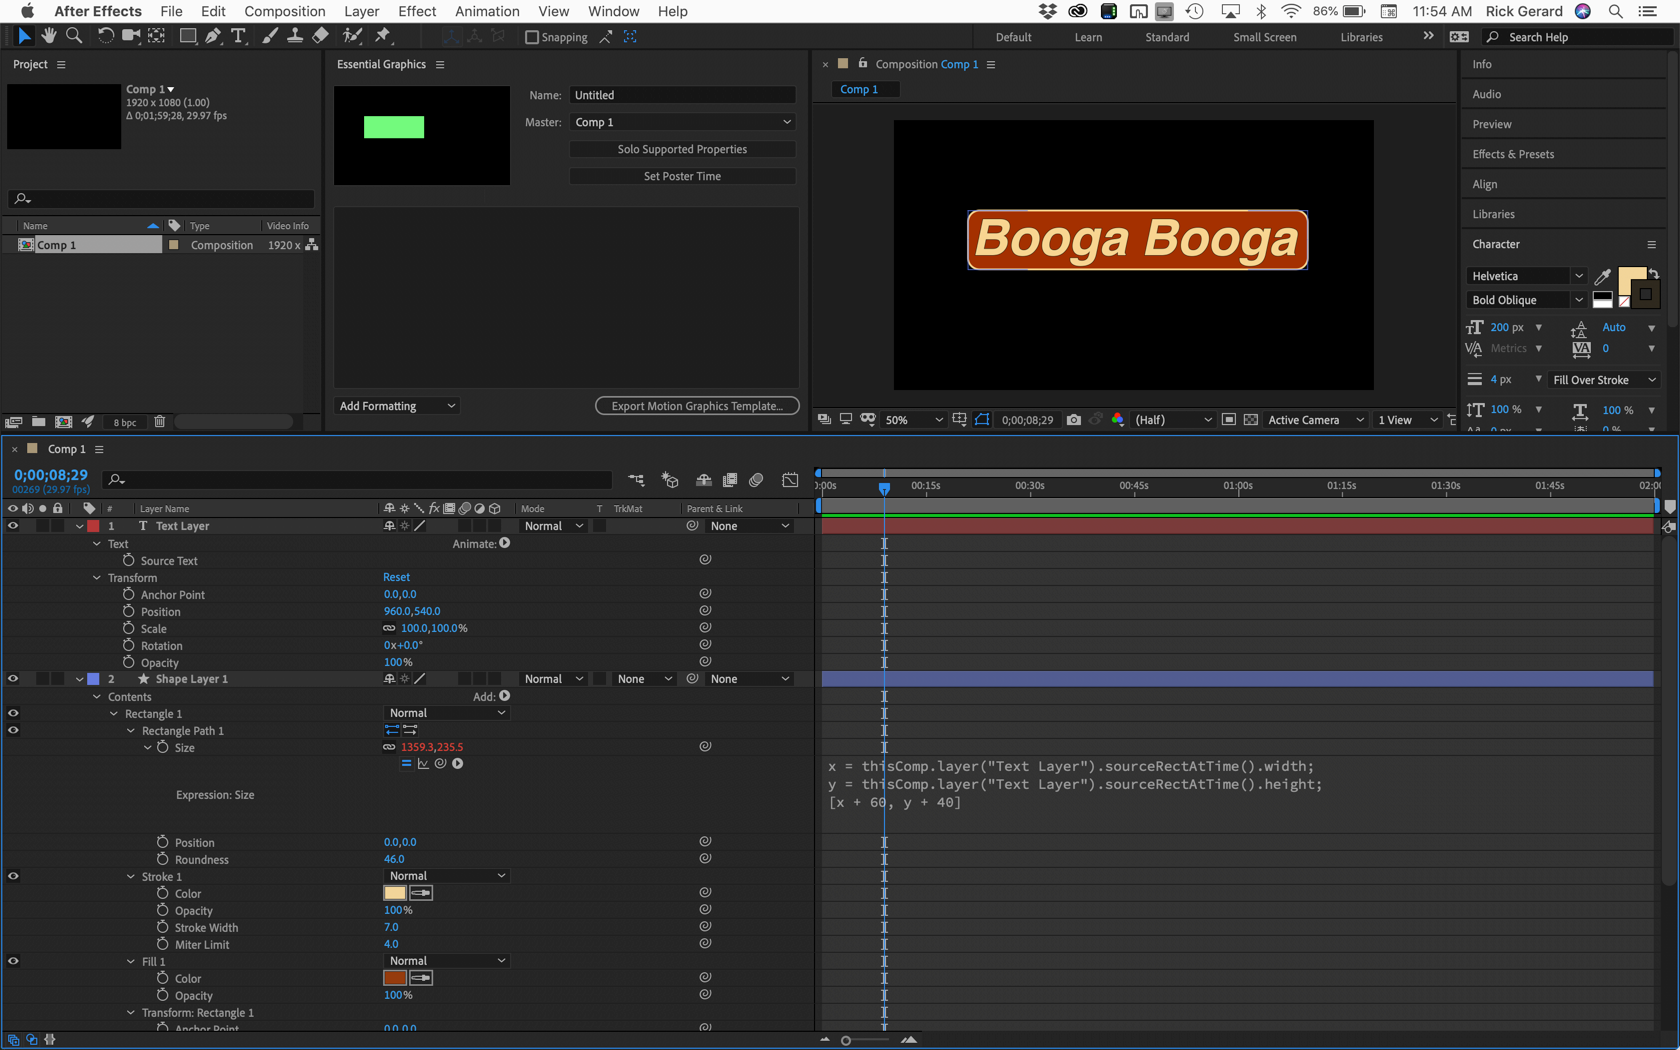Click the snapshot camera icon in viewer
Viewport: 1680px width, 1050px height.
(1073, 420)
